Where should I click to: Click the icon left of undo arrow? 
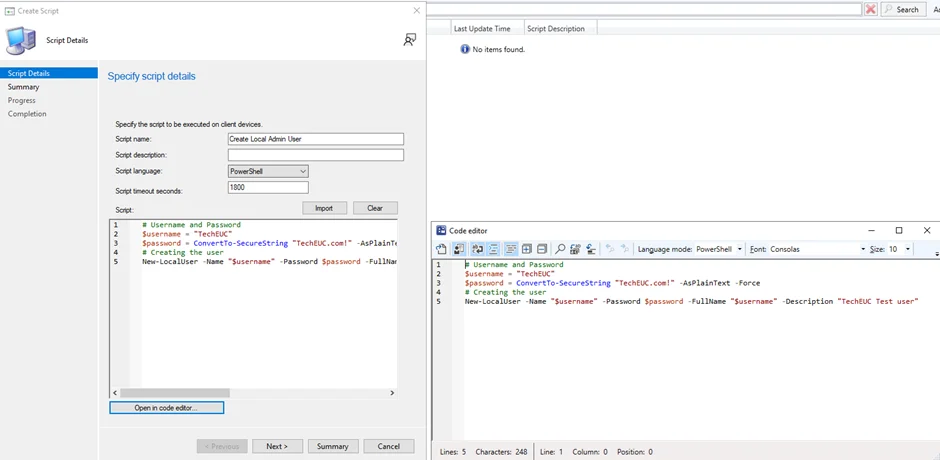pyautogui.click(x=592, y=249)
